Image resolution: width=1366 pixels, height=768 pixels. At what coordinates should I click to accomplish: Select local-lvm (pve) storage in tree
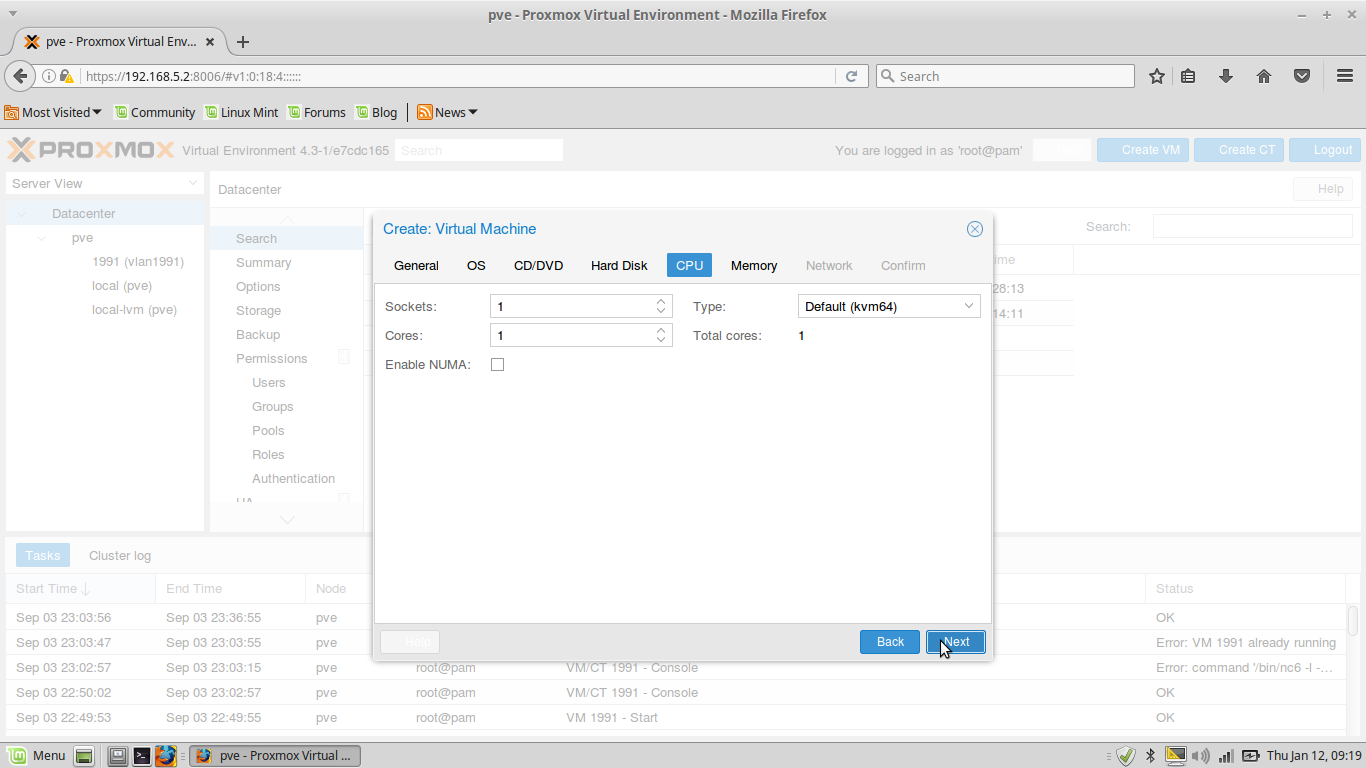pyautogui.click(x=134, y=310)
